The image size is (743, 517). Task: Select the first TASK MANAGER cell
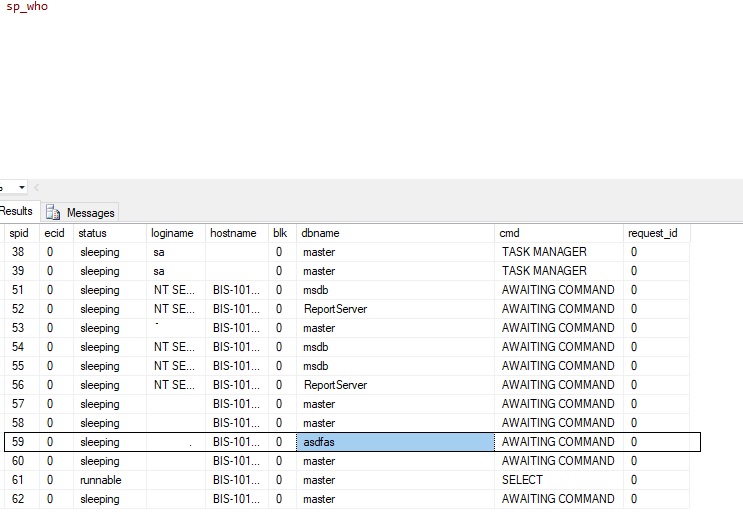(x=544, y=252)
